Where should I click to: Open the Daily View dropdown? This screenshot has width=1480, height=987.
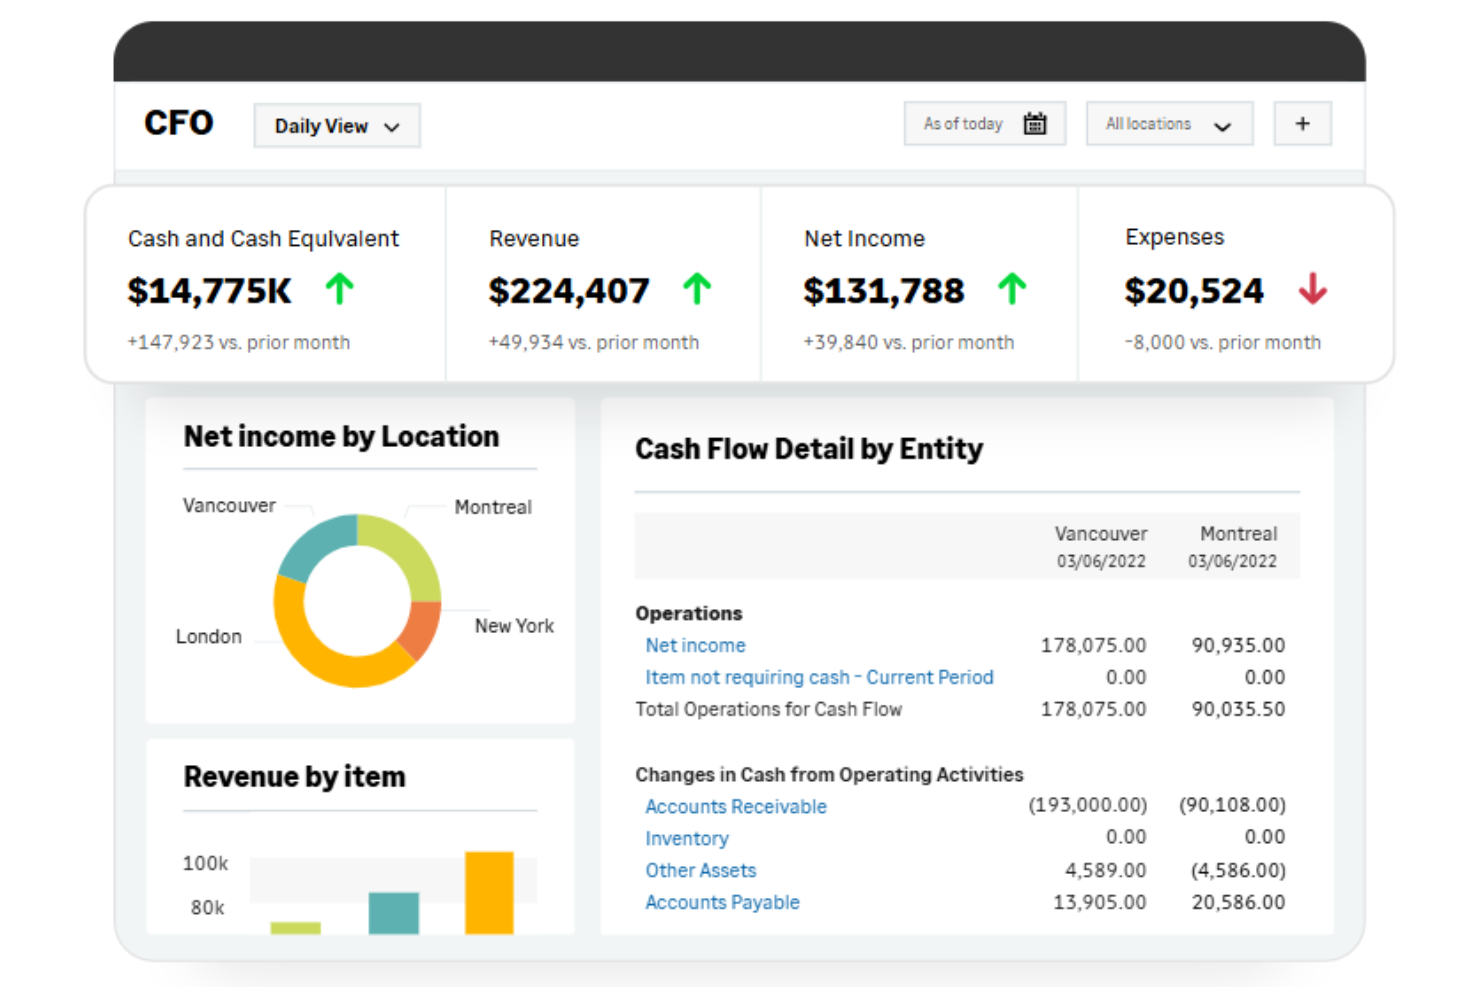tap(336, 125)
